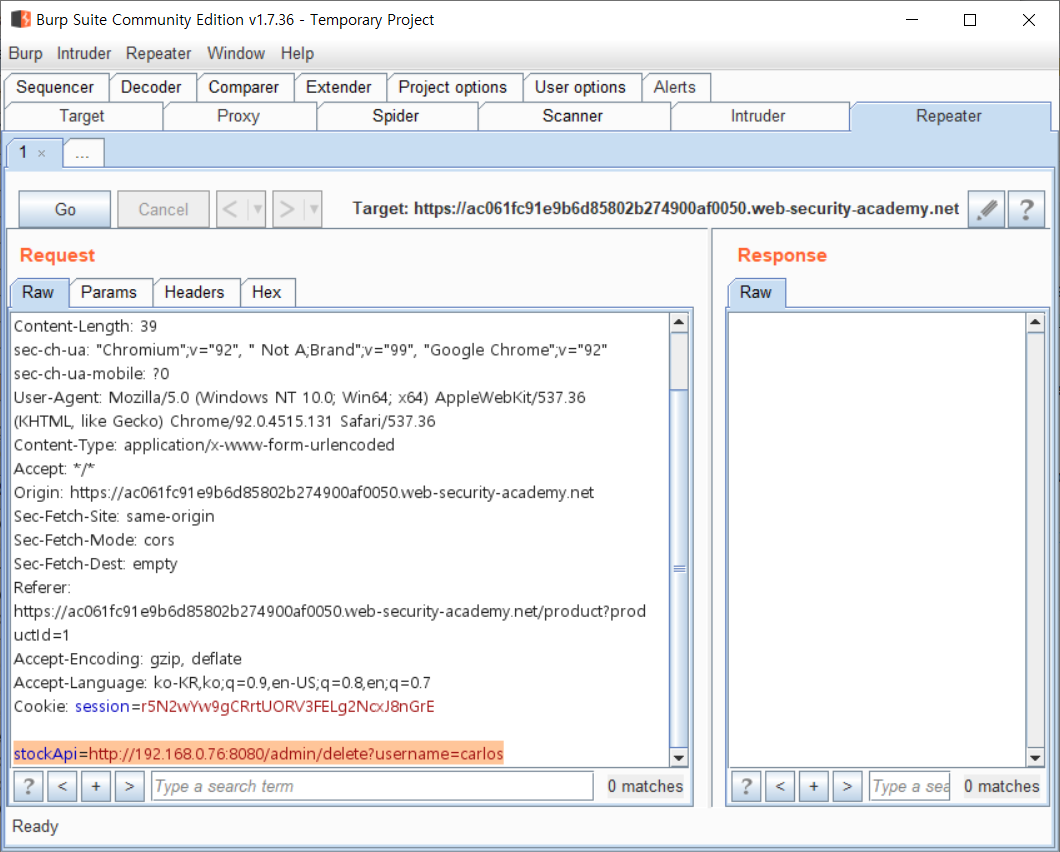Screen dimensions: 1060x852
Task: Click the Accept-Encoding header line
Action: point(128,659)
